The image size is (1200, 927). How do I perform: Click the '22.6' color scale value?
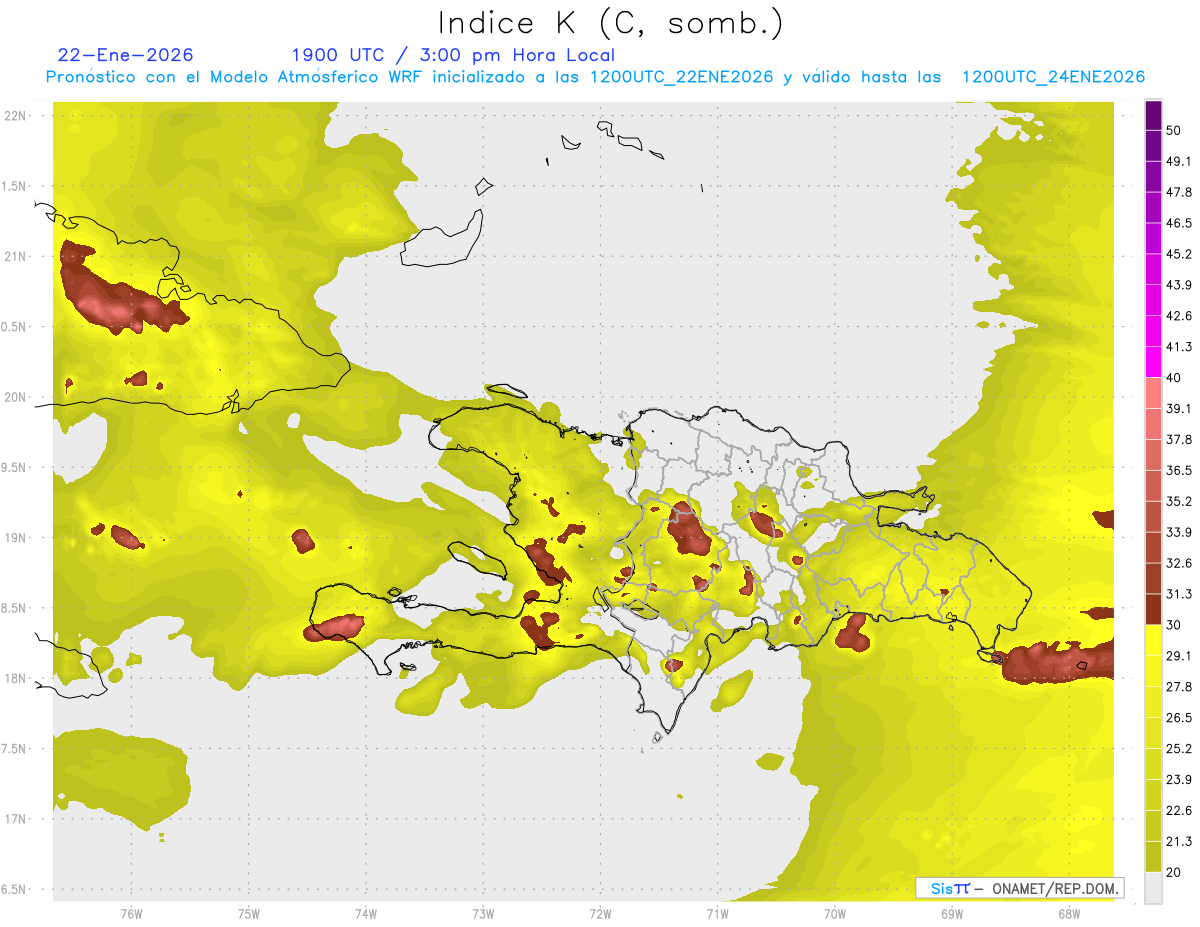click(x=1179, y=811)
